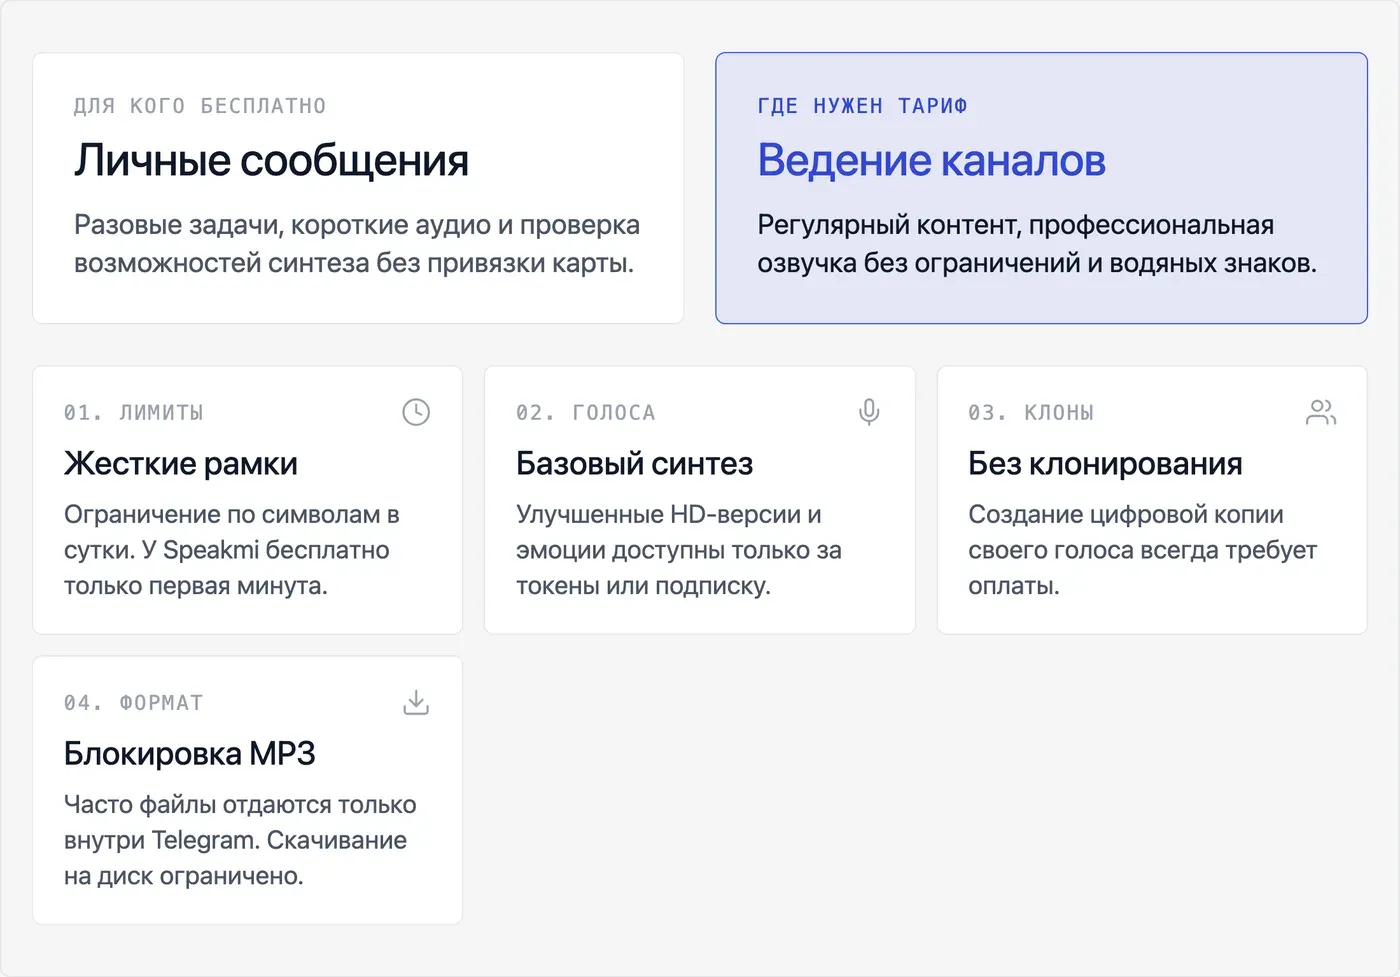Screen dimensions: 1400x977
Task: Click the users icon in the Клоны card
Action: [x=1321, y=412]
